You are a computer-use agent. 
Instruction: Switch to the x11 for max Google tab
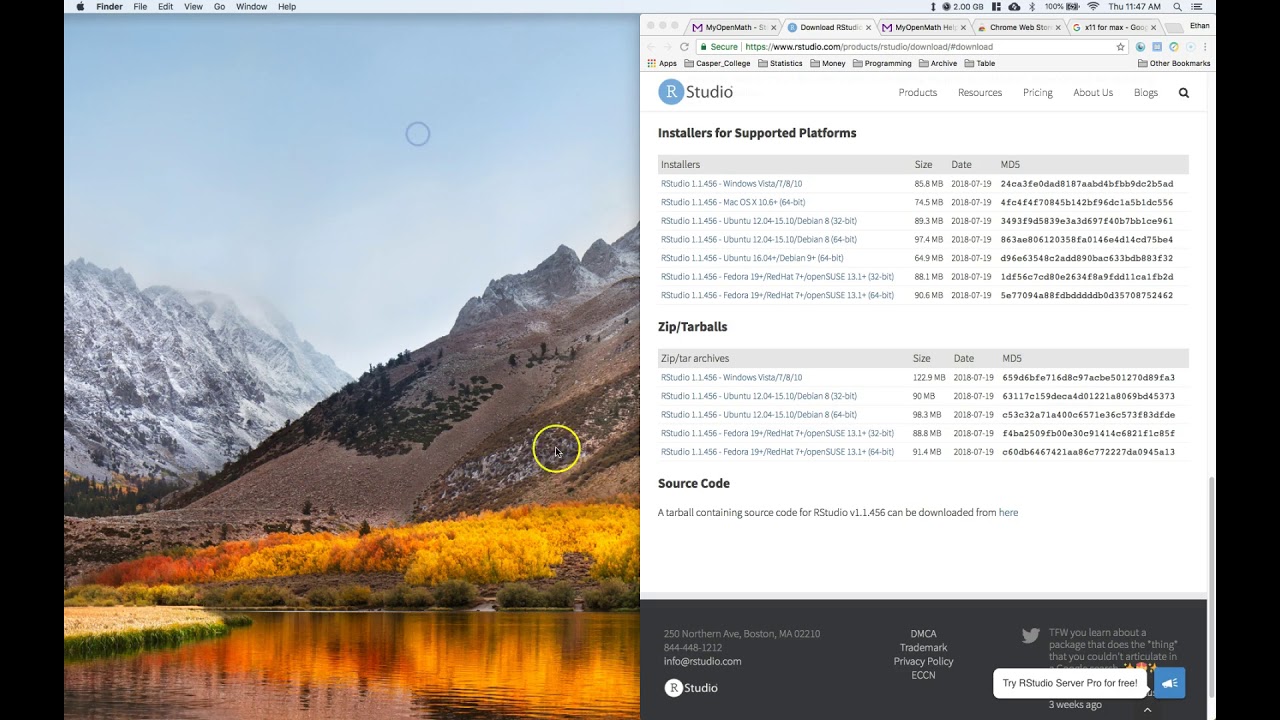click(x=1113, y=27)
